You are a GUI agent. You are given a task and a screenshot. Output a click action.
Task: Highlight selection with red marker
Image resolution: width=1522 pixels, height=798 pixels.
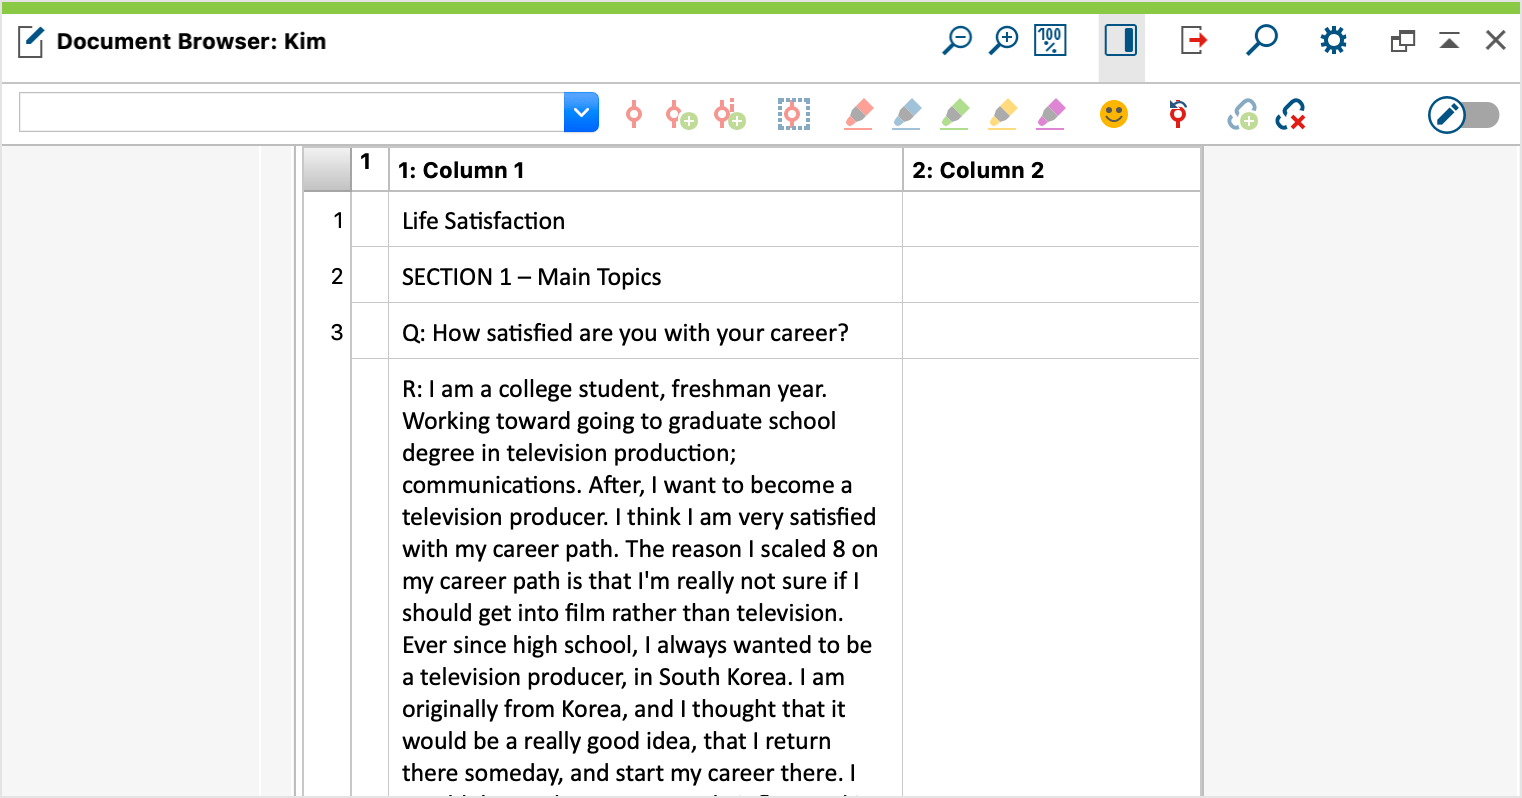(859, 114)
